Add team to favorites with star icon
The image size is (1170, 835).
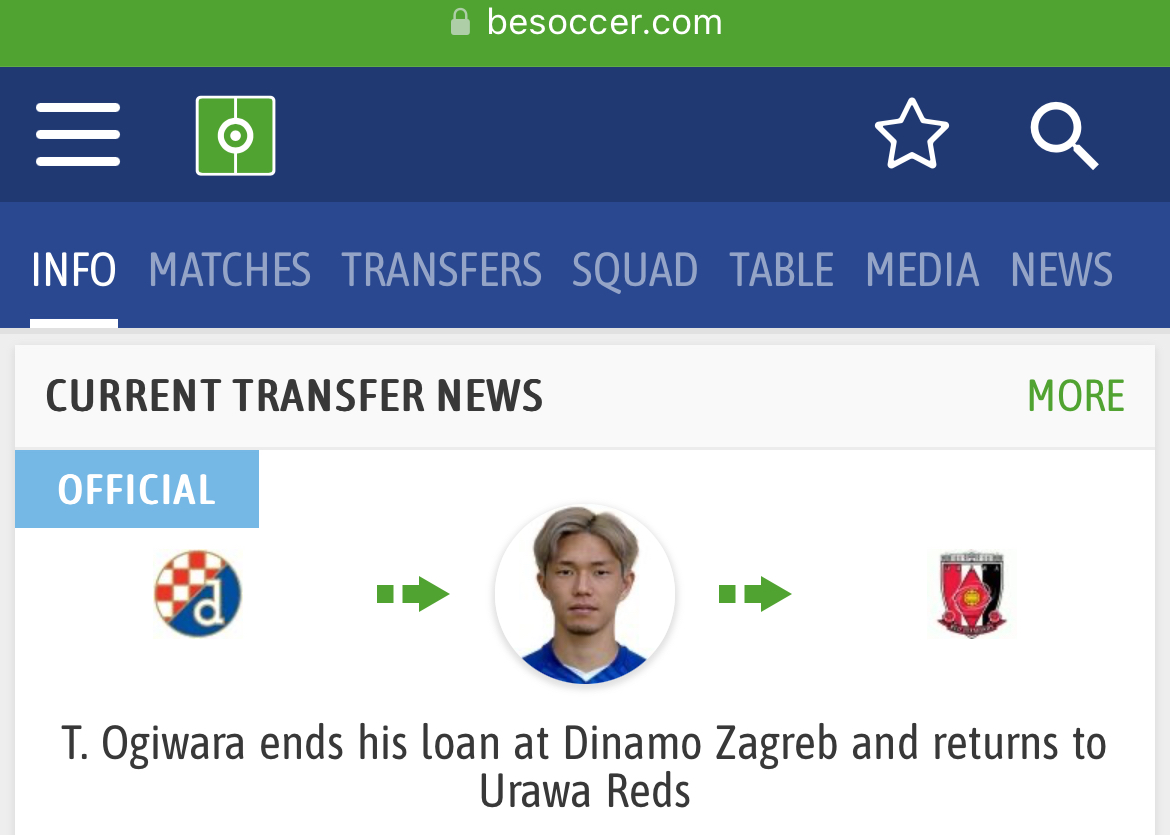click(912, 134)
